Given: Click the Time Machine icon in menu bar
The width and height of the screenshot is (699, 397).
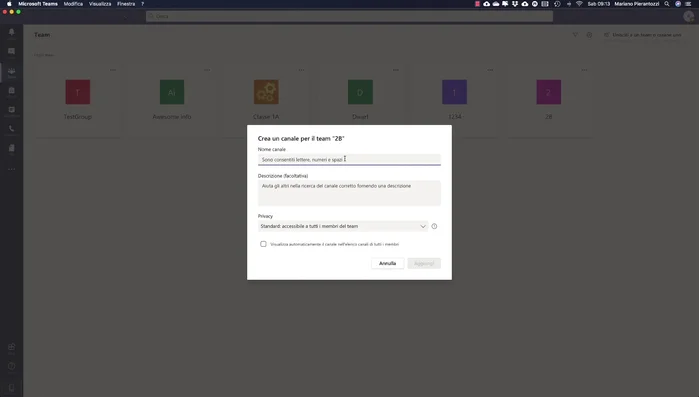Looking at the screenshot, I should click(557, 4).
